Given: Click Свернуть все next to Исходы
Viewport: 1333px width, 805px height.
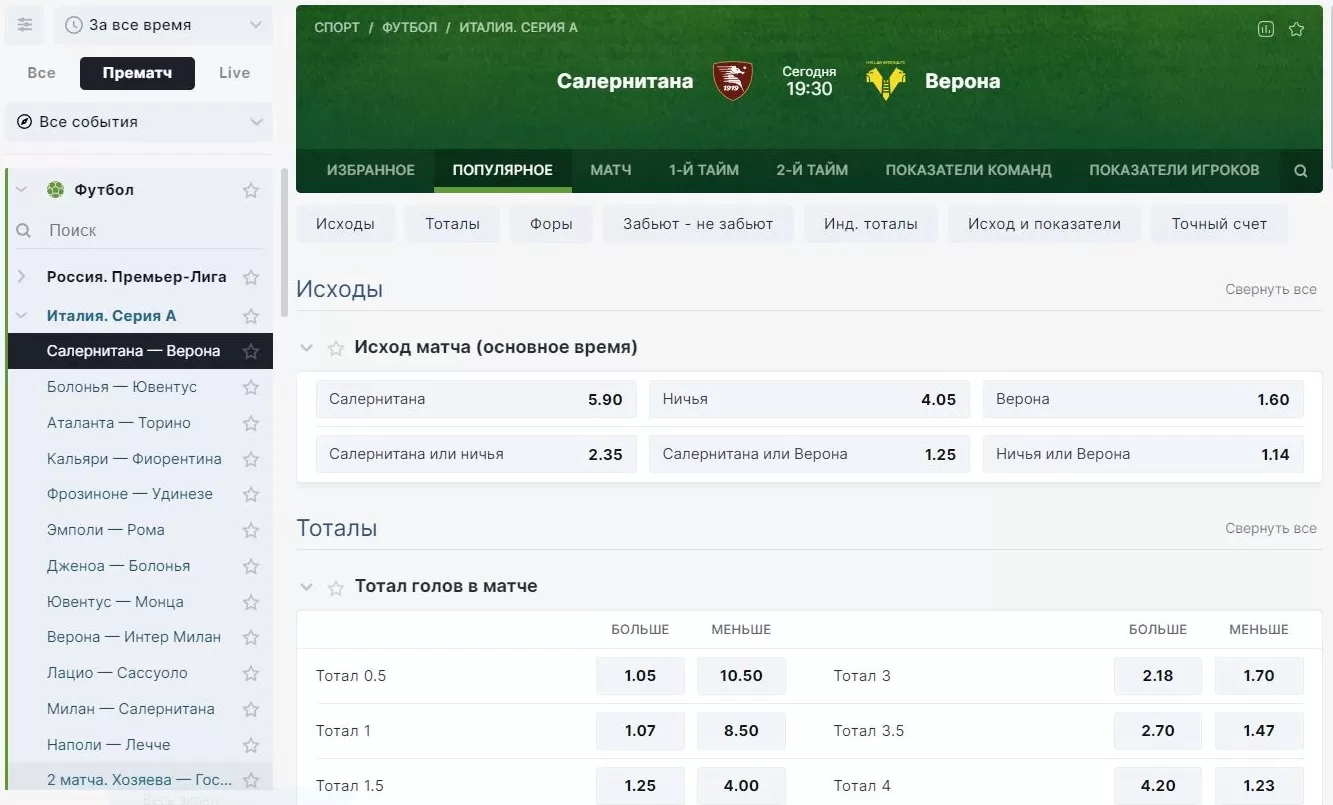Looking at the screenshot, I should (x=1270, y=289).
